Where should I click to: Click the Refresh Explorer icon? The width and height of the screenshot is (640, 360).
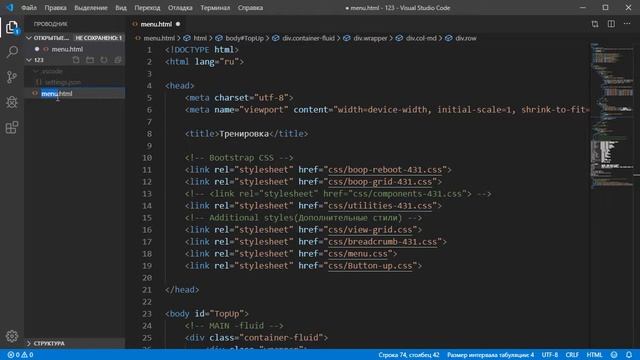104,60
